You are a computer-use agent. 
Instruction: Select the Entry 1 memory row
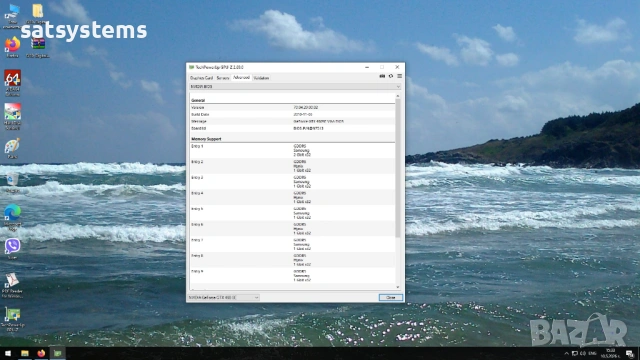[x=292, y=150]
